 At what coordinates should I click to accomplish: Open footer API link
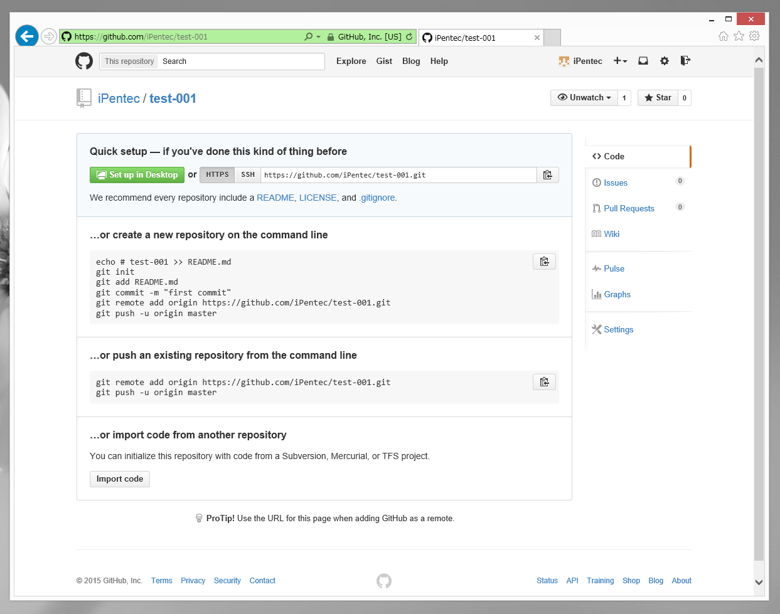(572, 581)
